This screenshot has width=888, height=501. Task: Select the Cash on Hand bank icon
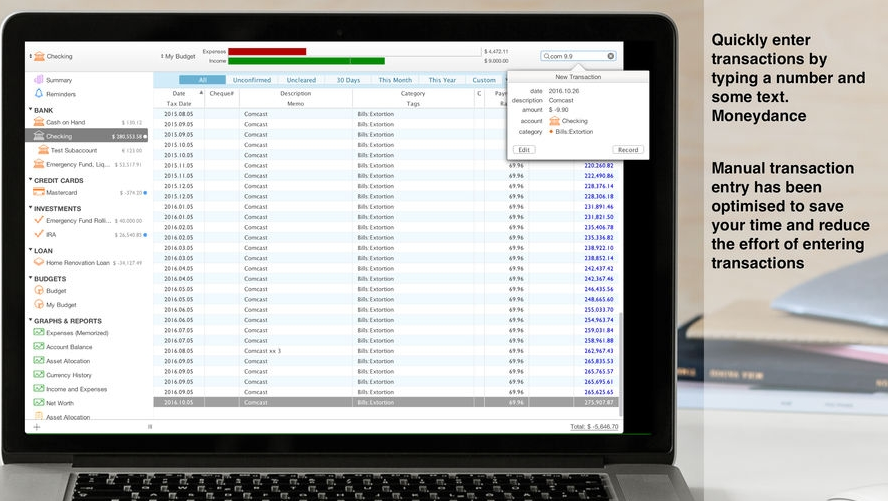pyautogui.click(x=39, y=122)
